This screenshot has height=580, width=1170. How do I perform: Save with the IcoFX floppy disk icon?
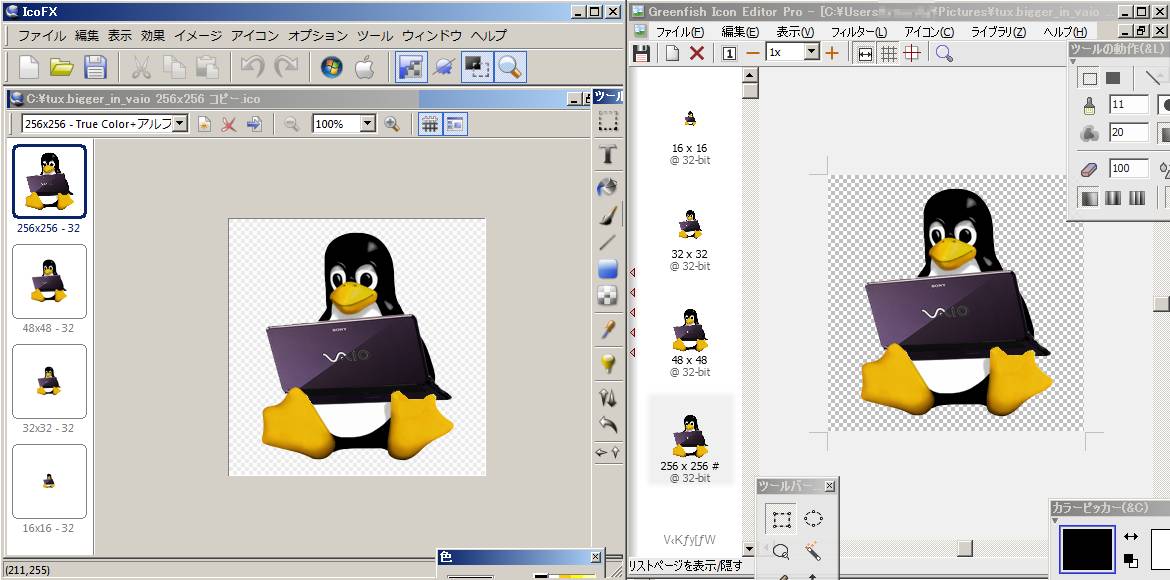96,67
